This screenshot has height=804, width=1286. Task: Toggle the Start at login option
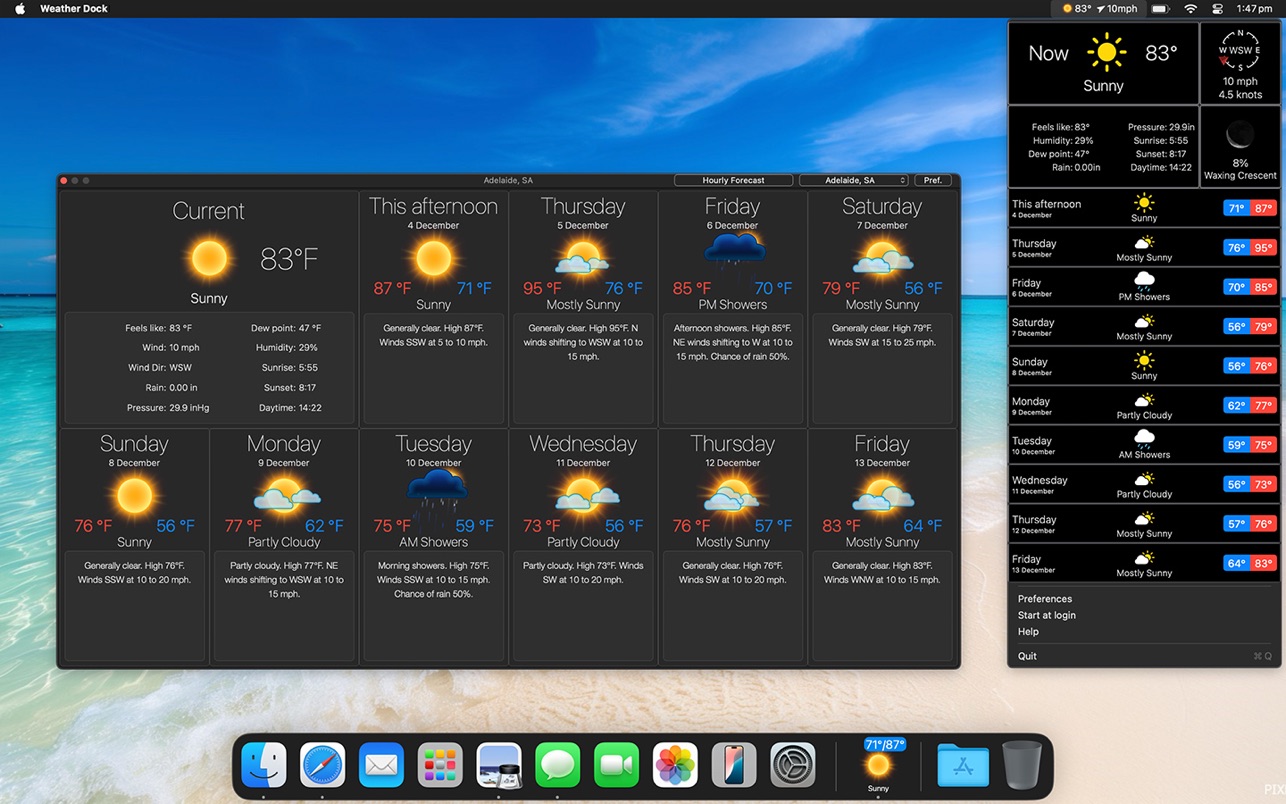(1046, 615)
